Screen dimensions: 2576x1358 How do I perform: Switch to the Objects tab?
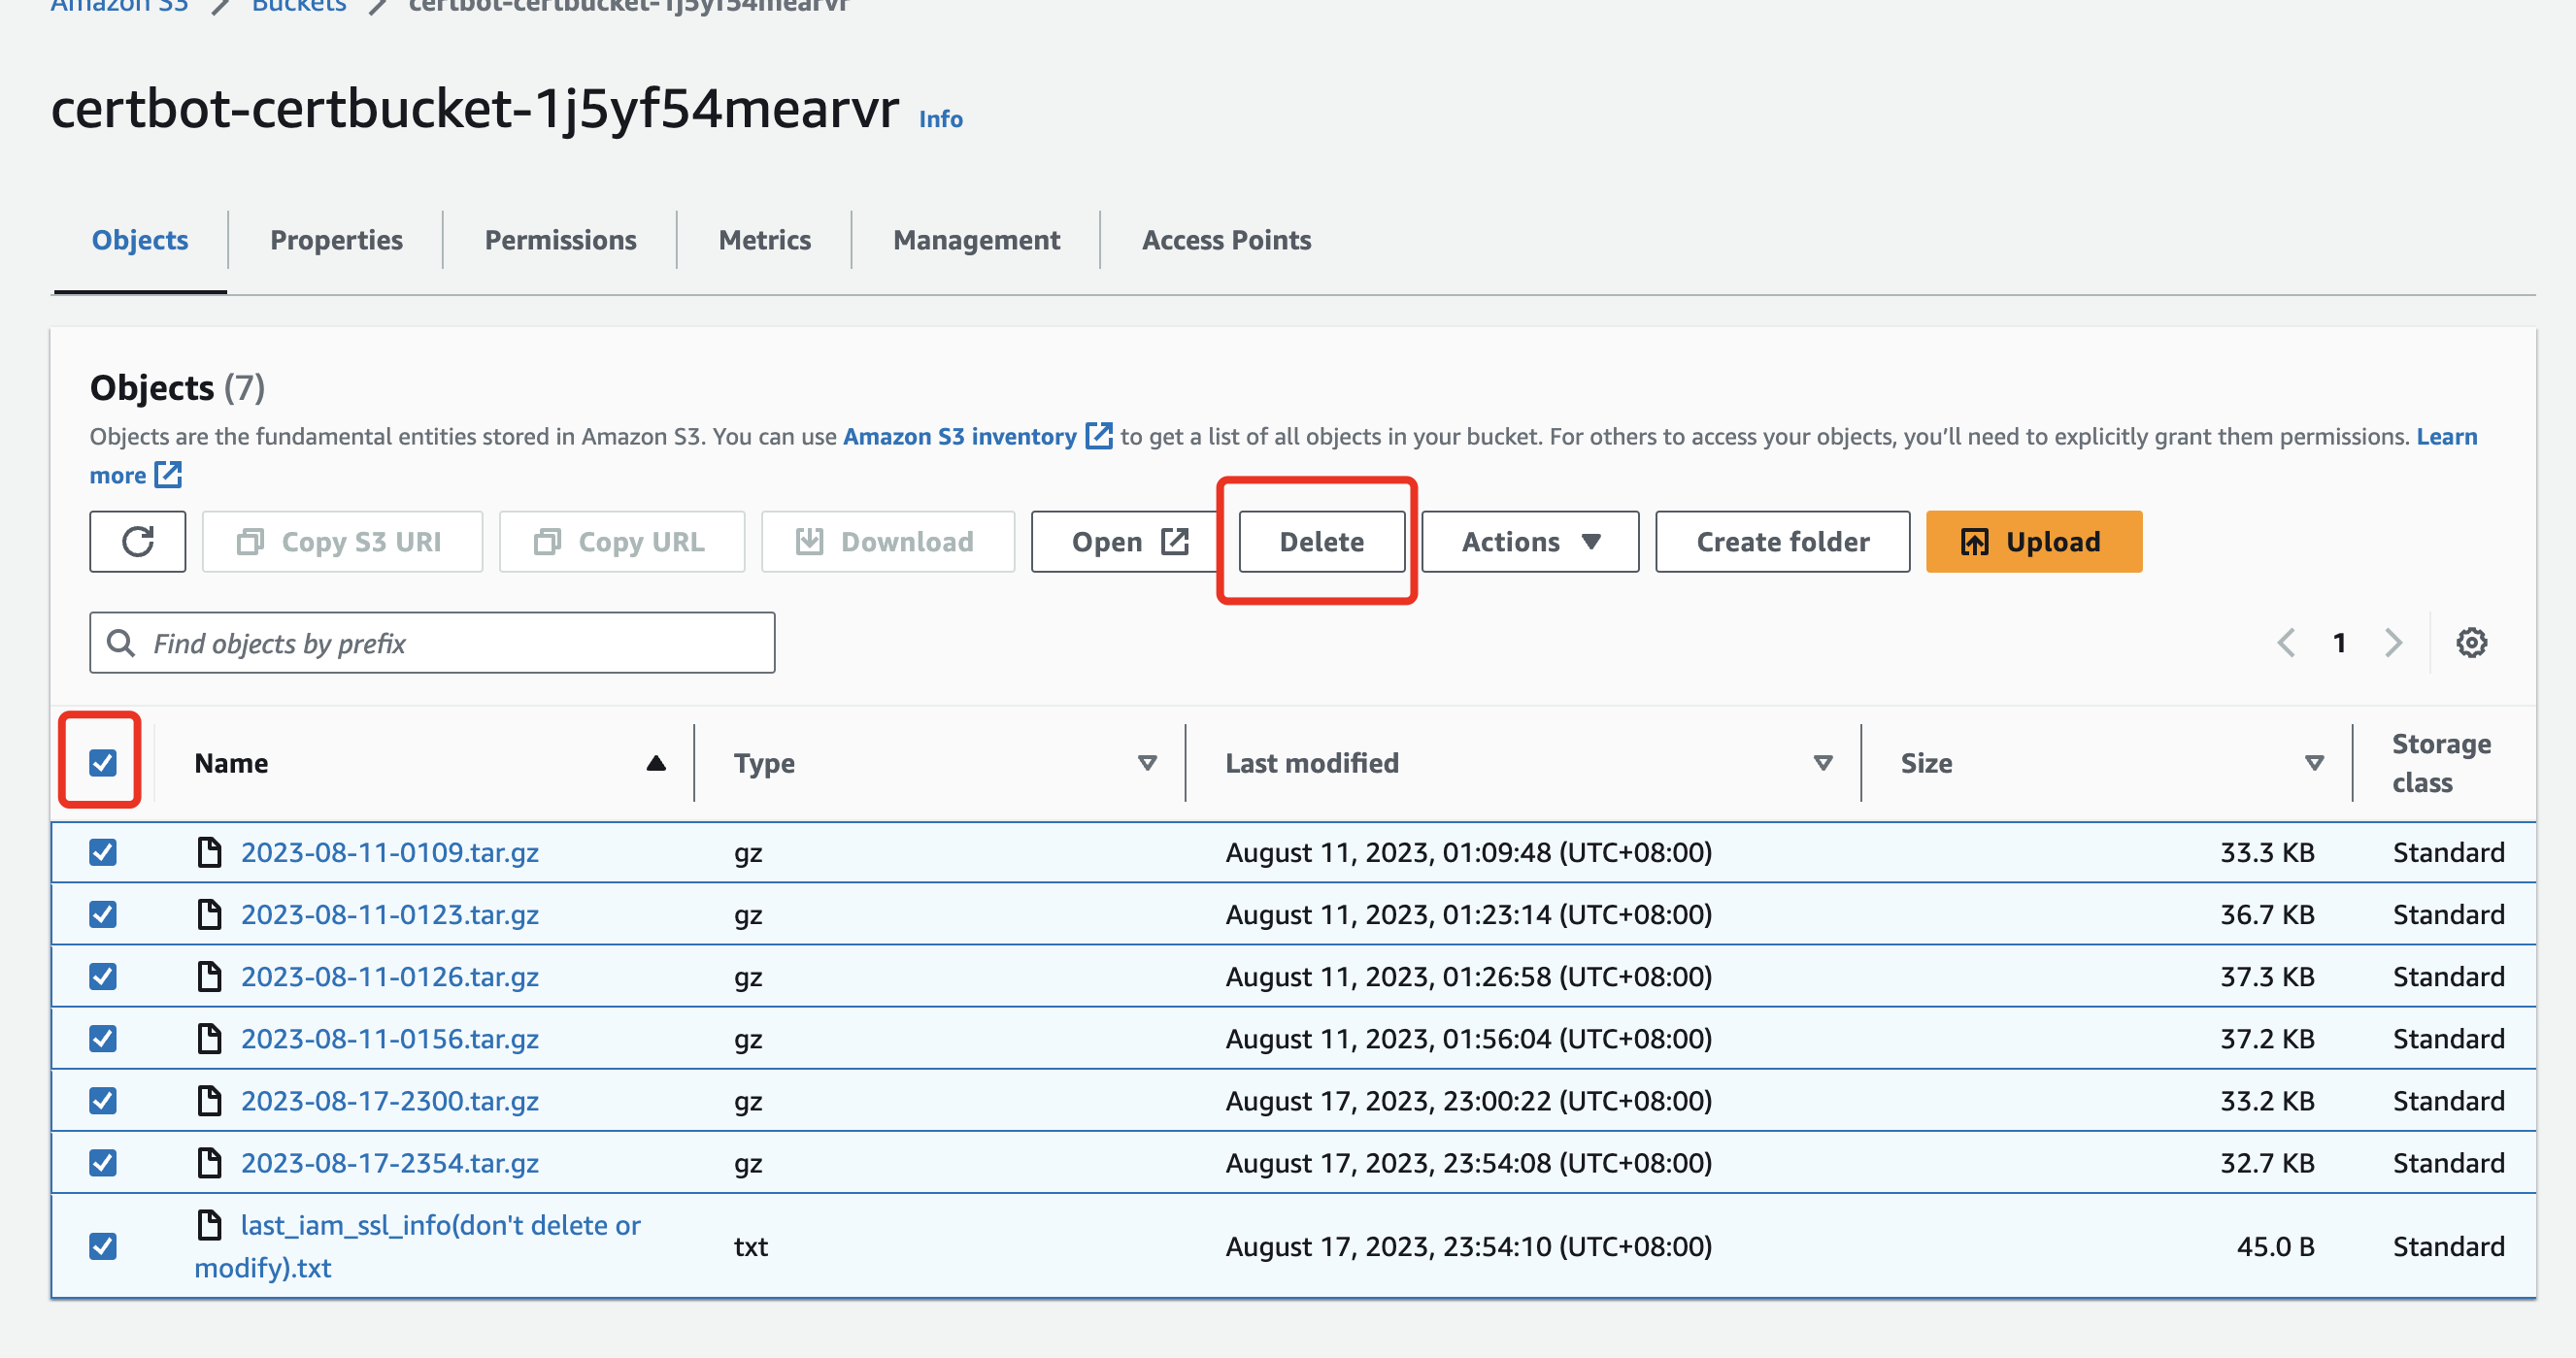click(140, 240)
